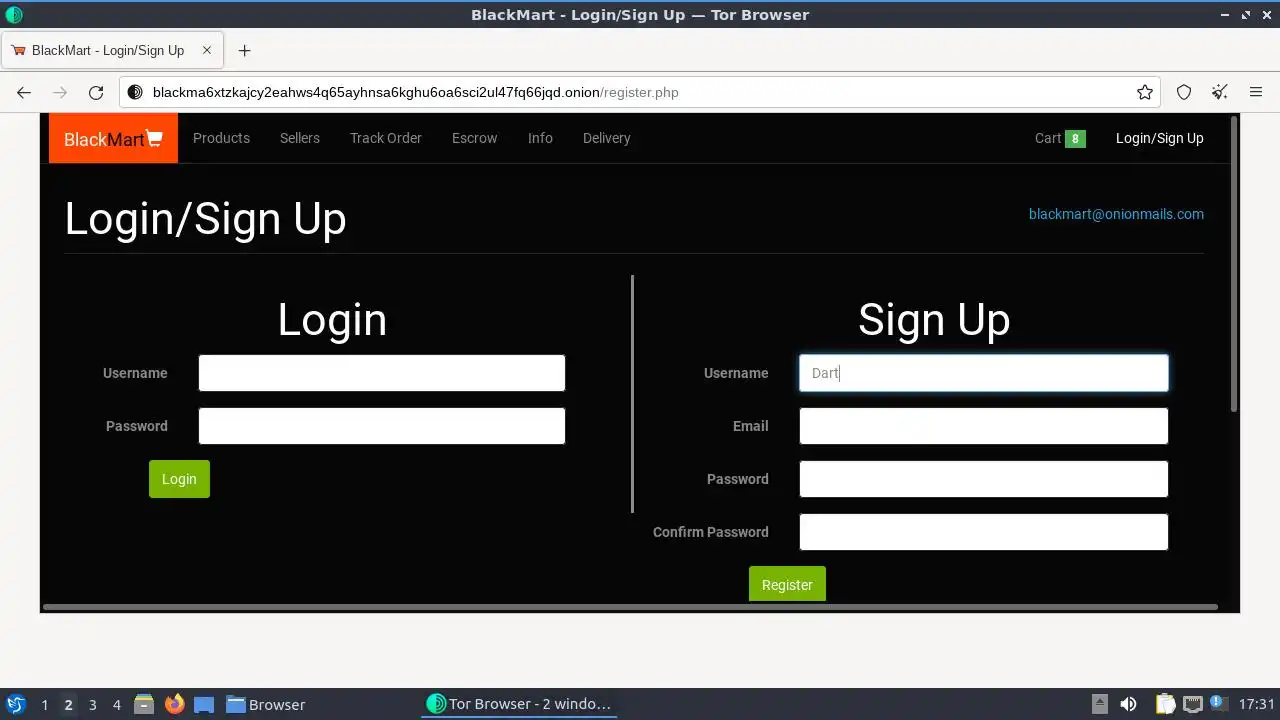
Task: Open the update notifier tray icon
Action: coord(1218,704)
